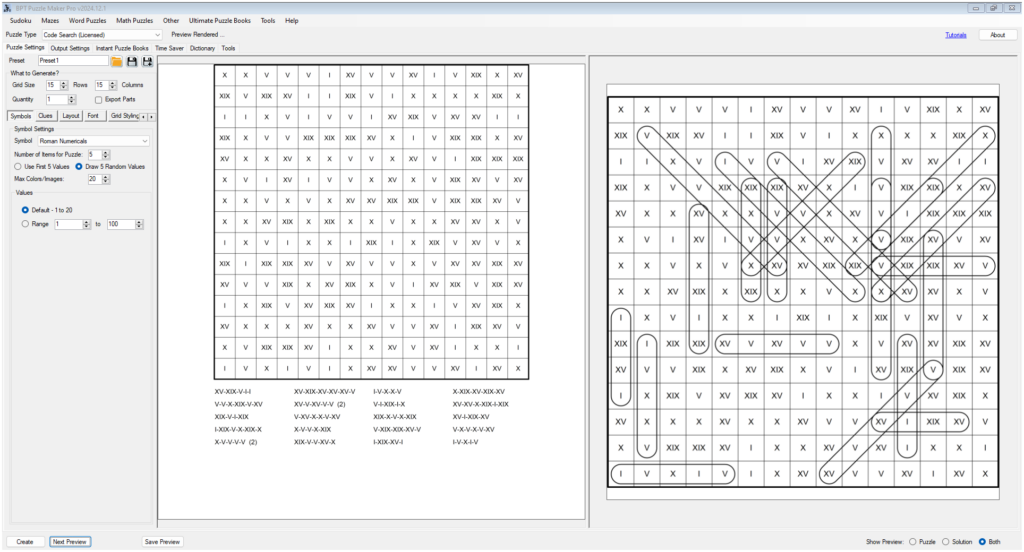Open the Tutorials link

(x=955, y=35)
